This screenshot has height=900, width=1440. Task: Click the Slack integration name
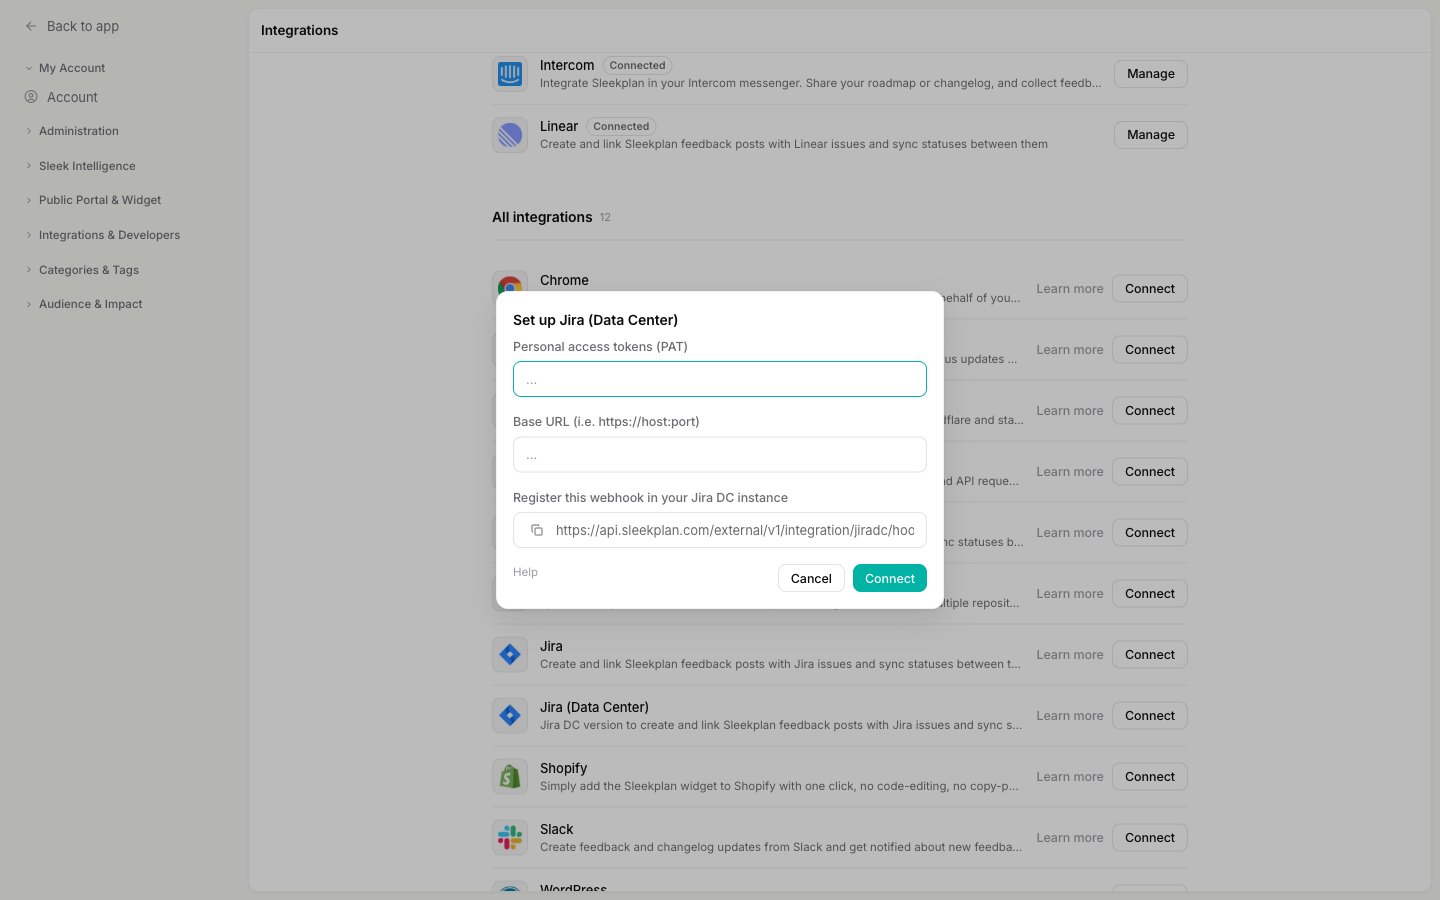click(556, 829)
